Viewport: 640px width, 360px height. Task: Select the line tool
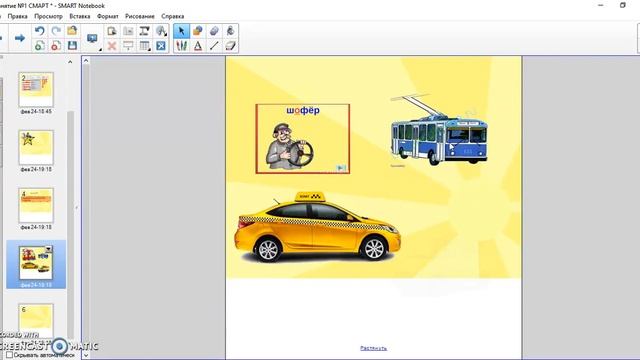tap(214, 46)
